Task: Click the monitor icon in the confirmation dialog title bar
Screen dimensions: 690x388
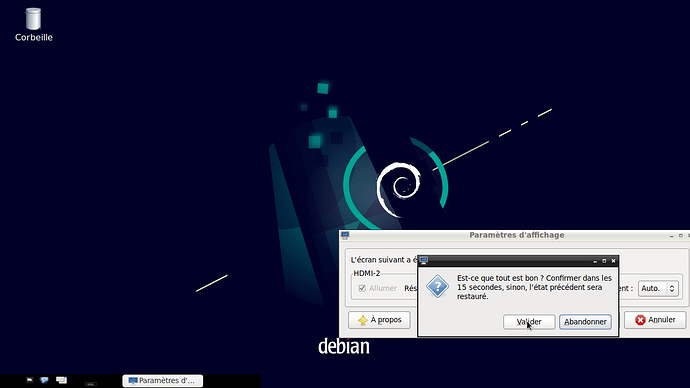Action: point(424,260)
